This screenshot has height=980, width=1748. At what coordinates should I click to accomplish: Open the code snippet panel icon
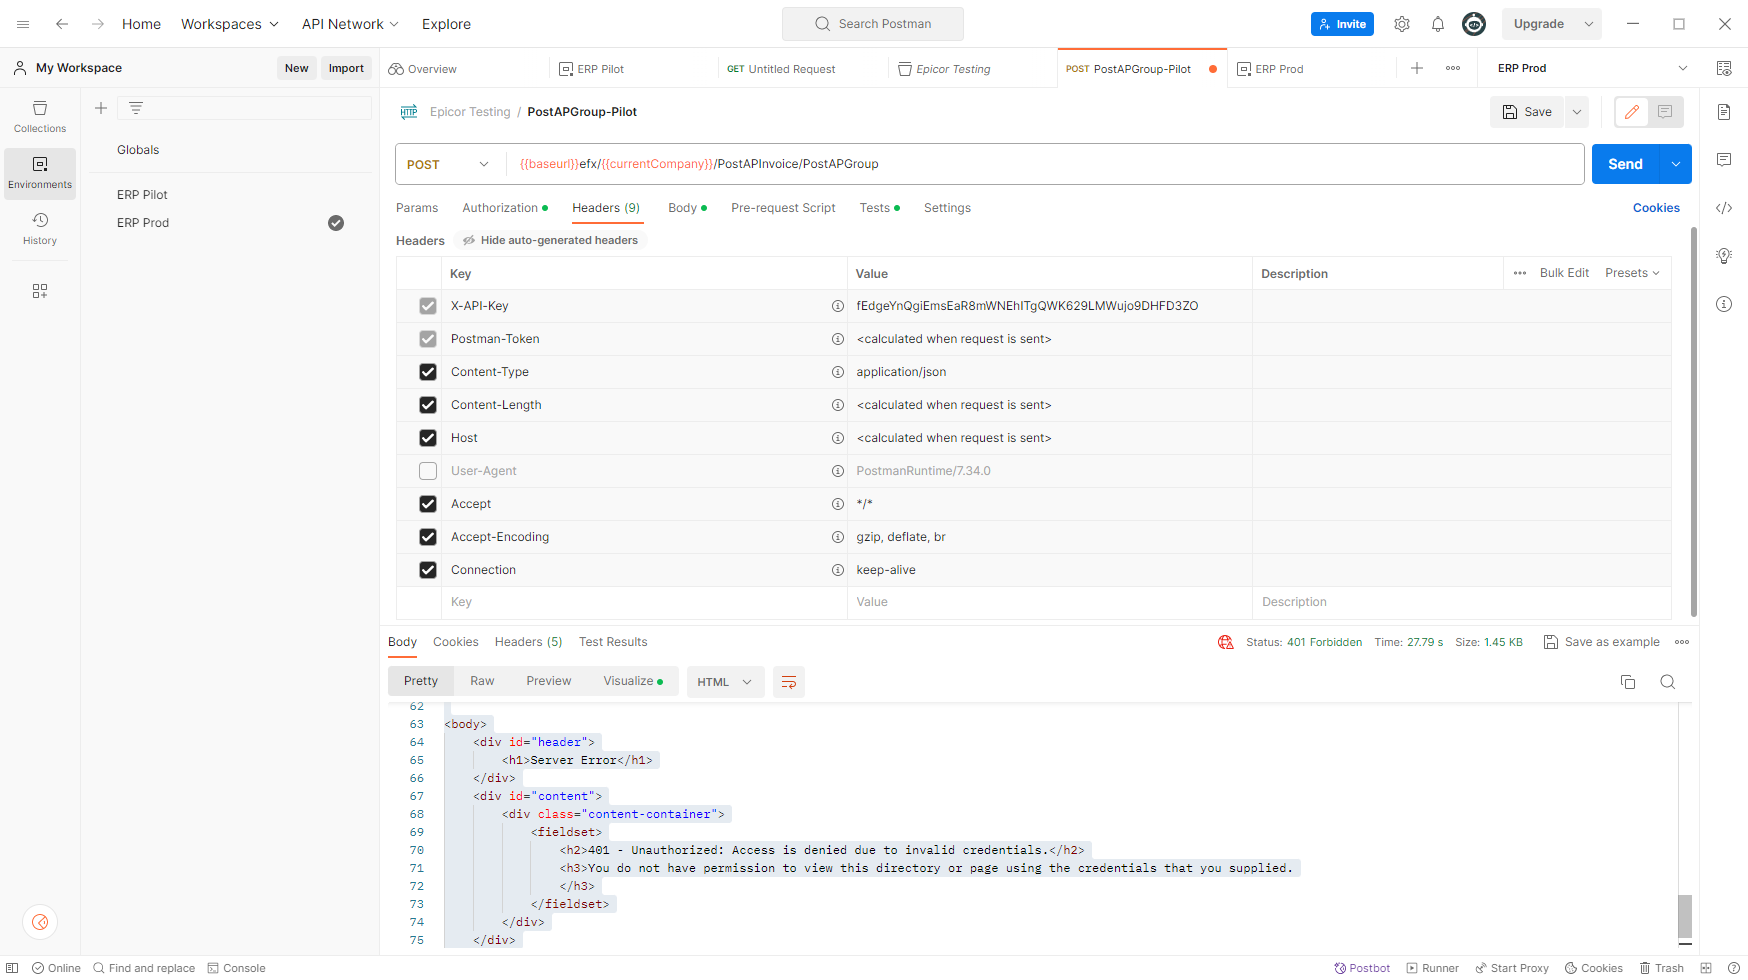point(1724,208)
